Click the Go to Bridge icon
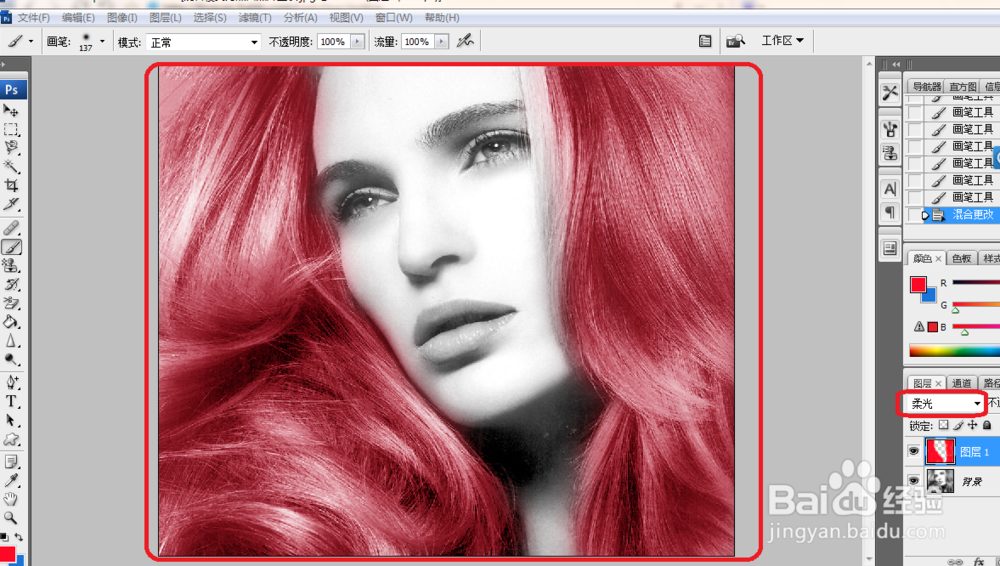The image size is (1000, 566). (x=735, y=41)
